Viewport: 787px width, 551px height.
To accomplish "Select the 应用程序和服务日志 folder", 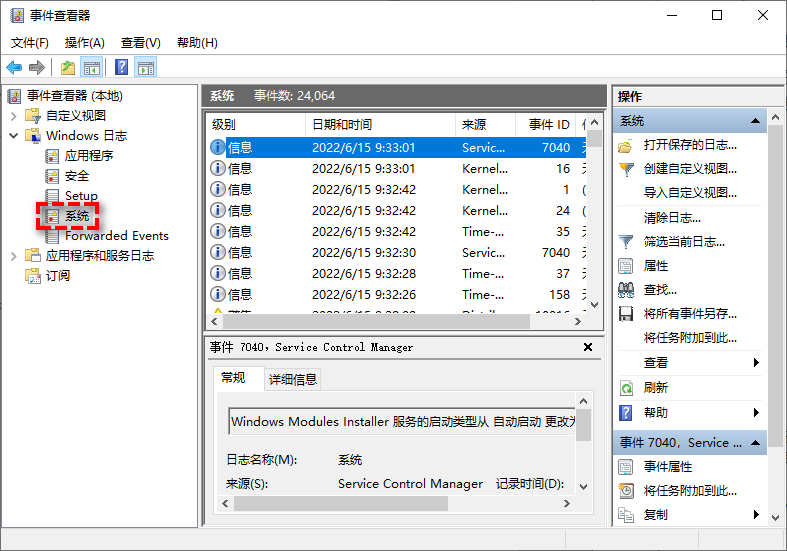I will coord(99,256).
